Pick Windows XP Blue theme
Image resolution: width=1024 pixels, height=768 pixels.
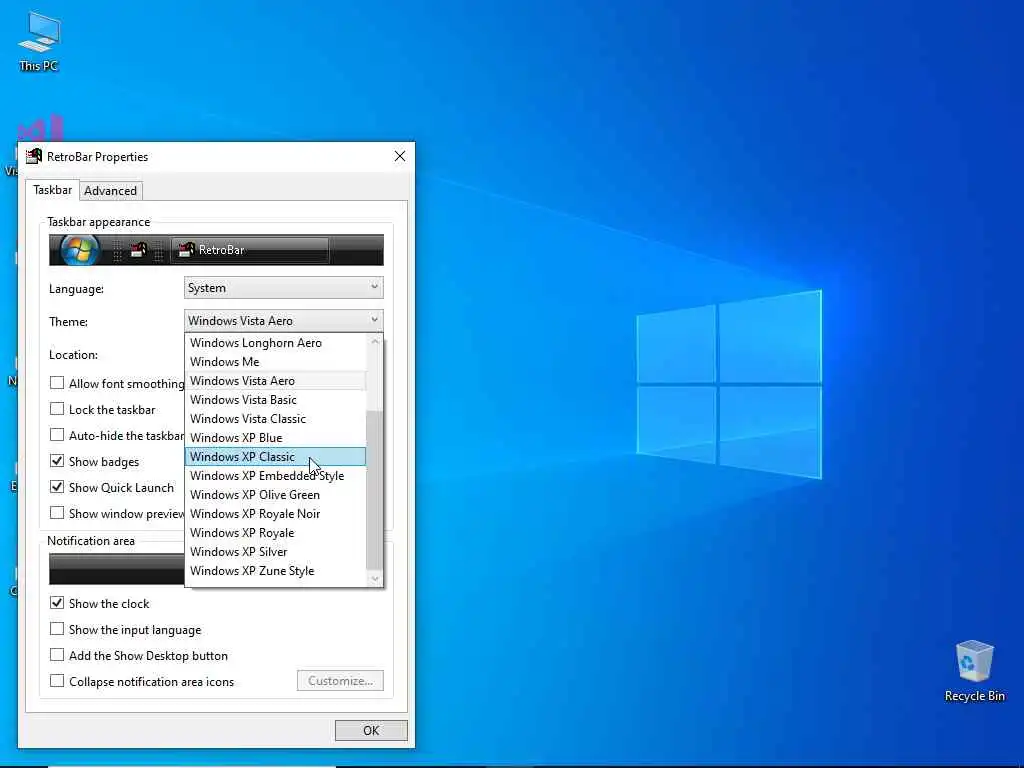275,438
